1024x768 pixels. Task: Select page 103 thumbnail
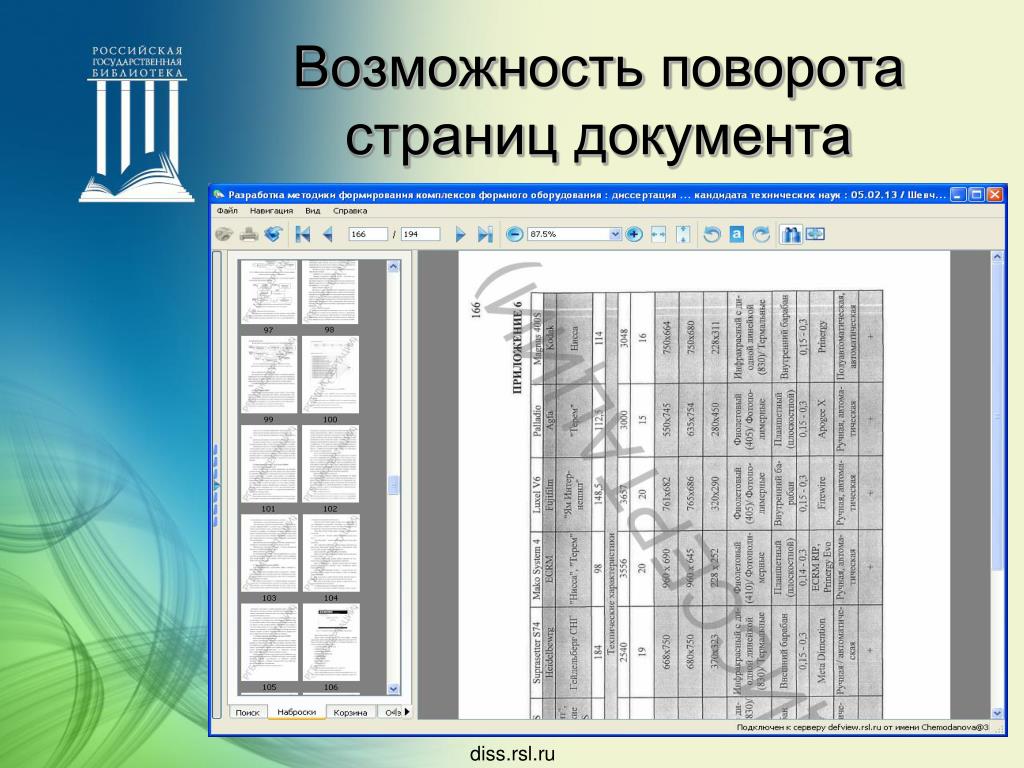(268, 553)
